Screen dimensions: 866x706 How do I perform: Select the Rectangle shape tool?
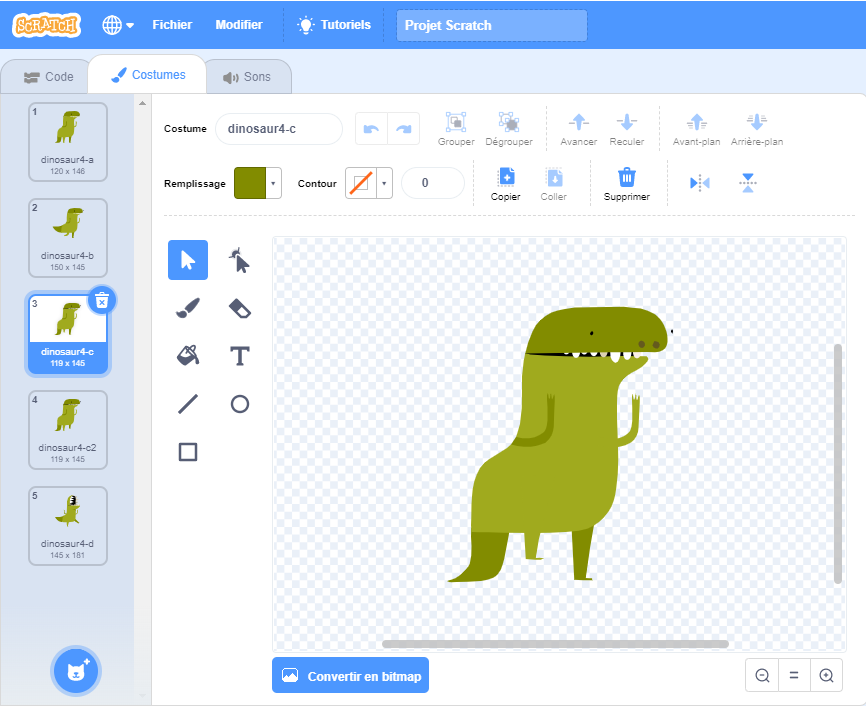point(188,452)
